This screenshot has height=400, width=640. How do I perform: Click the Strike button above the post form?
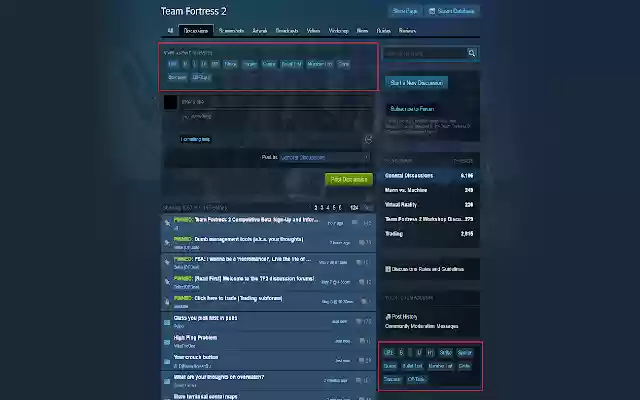tap(230, 64)
